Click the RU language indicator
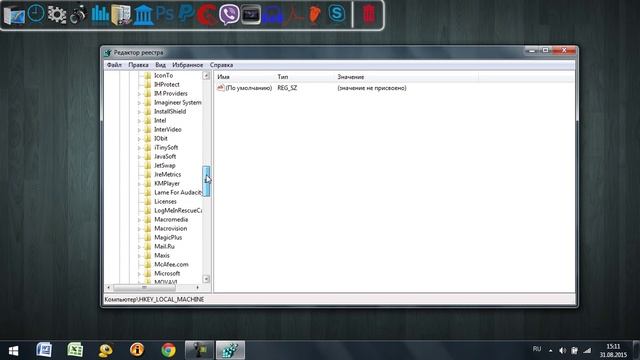Viewport: 640px width, 360px height. [x=537, y=349]
